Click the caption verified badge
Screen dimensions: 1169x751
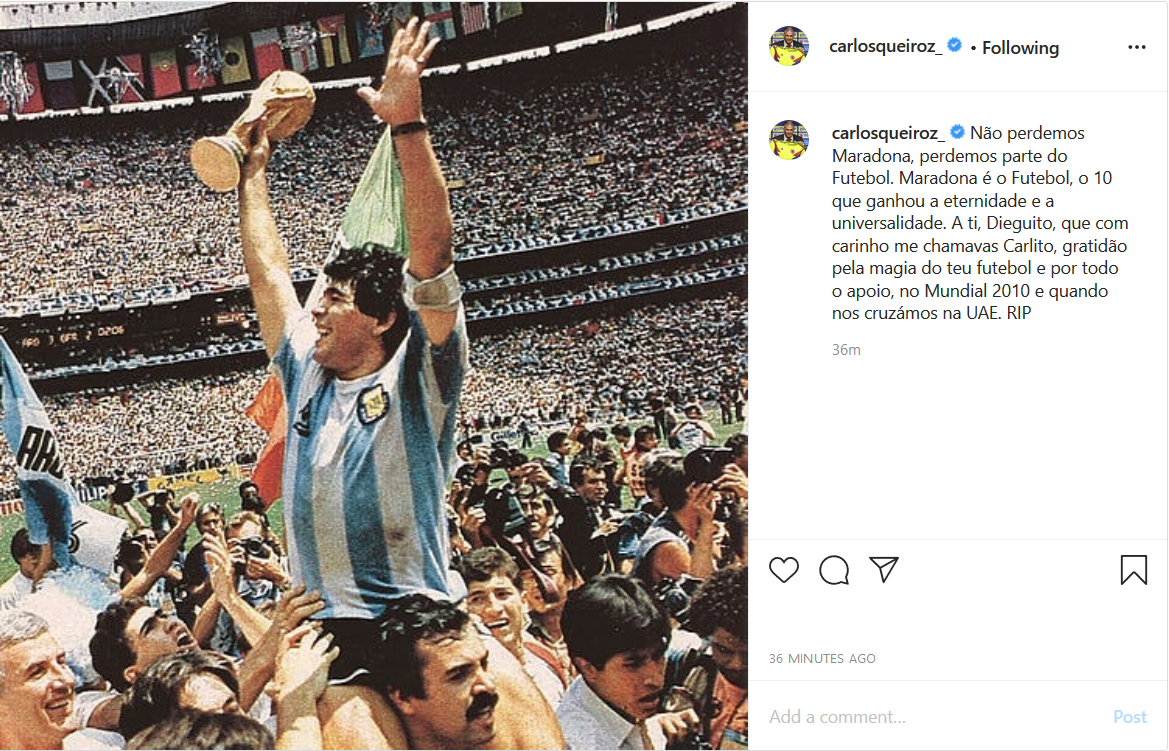[x=957, y=132]
